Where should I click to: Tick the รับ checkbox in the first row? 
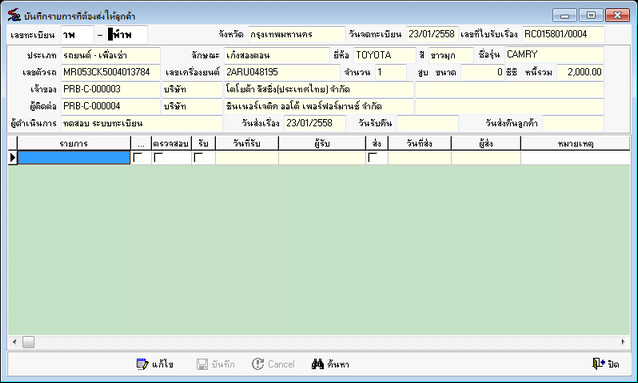198,157
